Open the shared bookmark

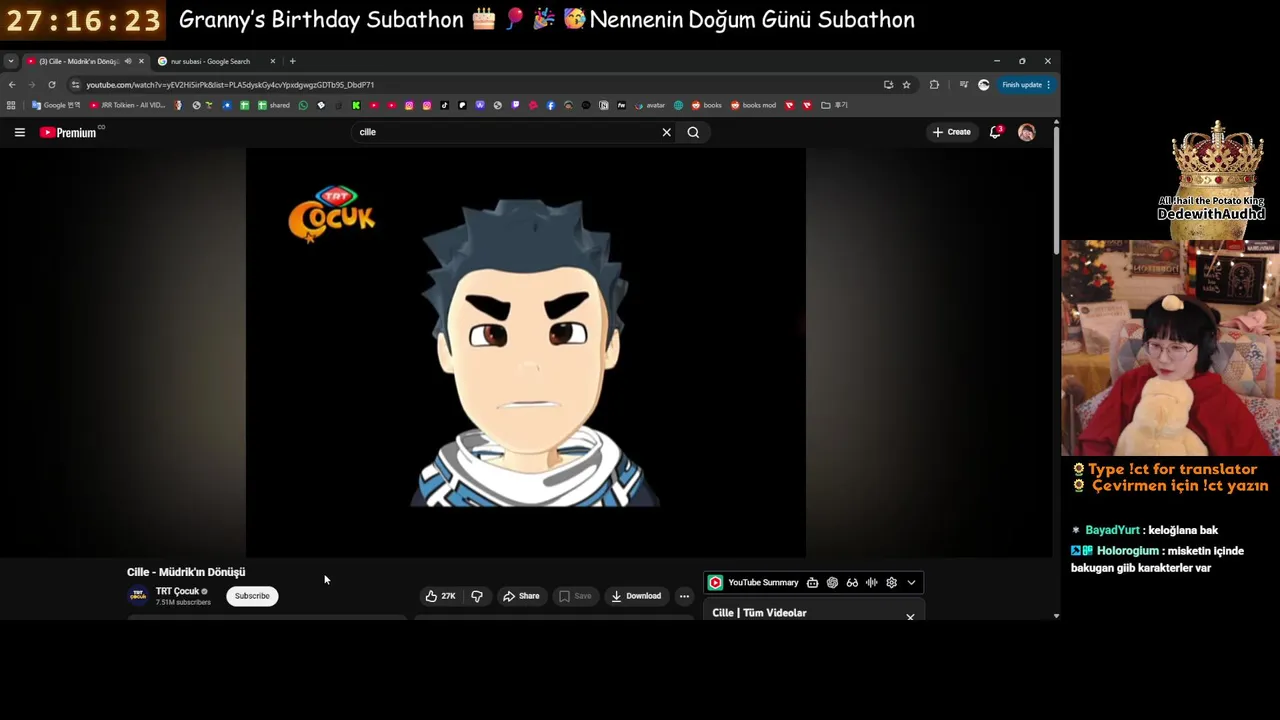[274, 105]
